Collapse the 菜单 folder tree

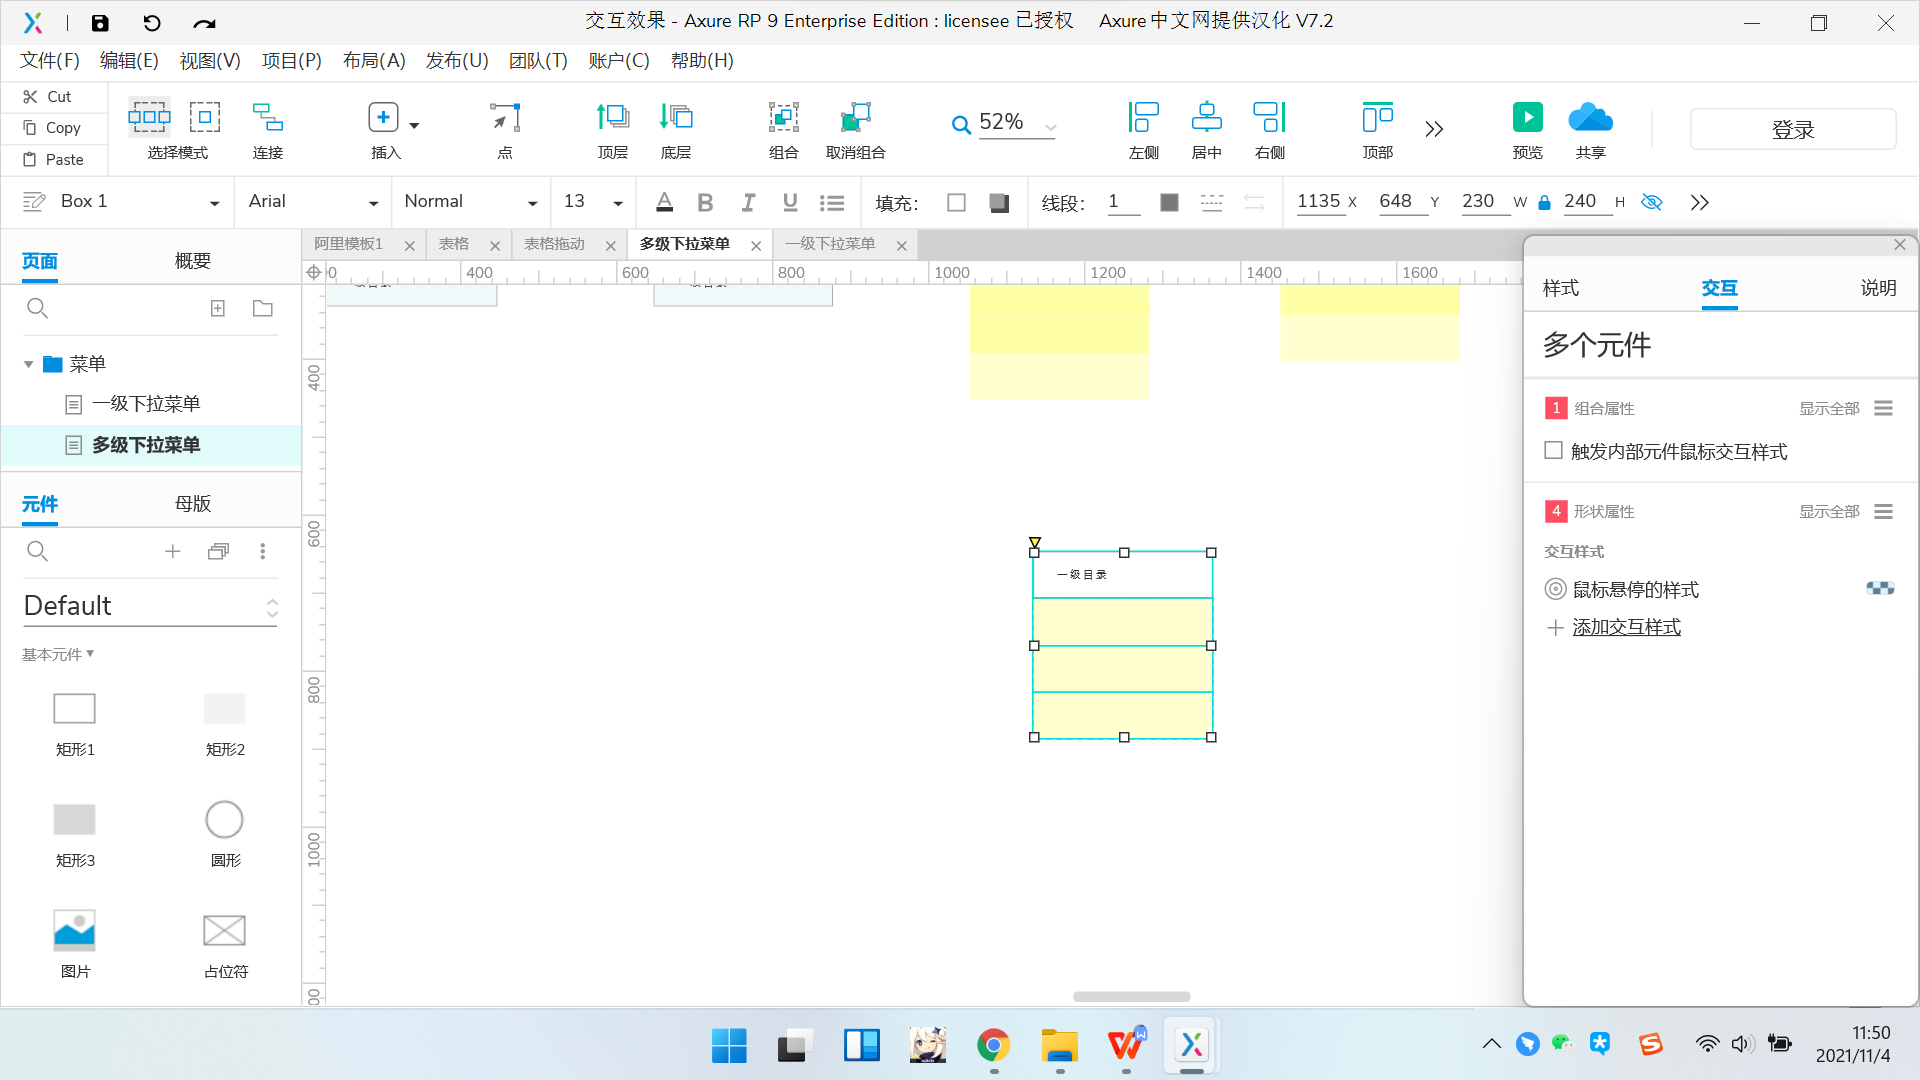tap(29, 364)
